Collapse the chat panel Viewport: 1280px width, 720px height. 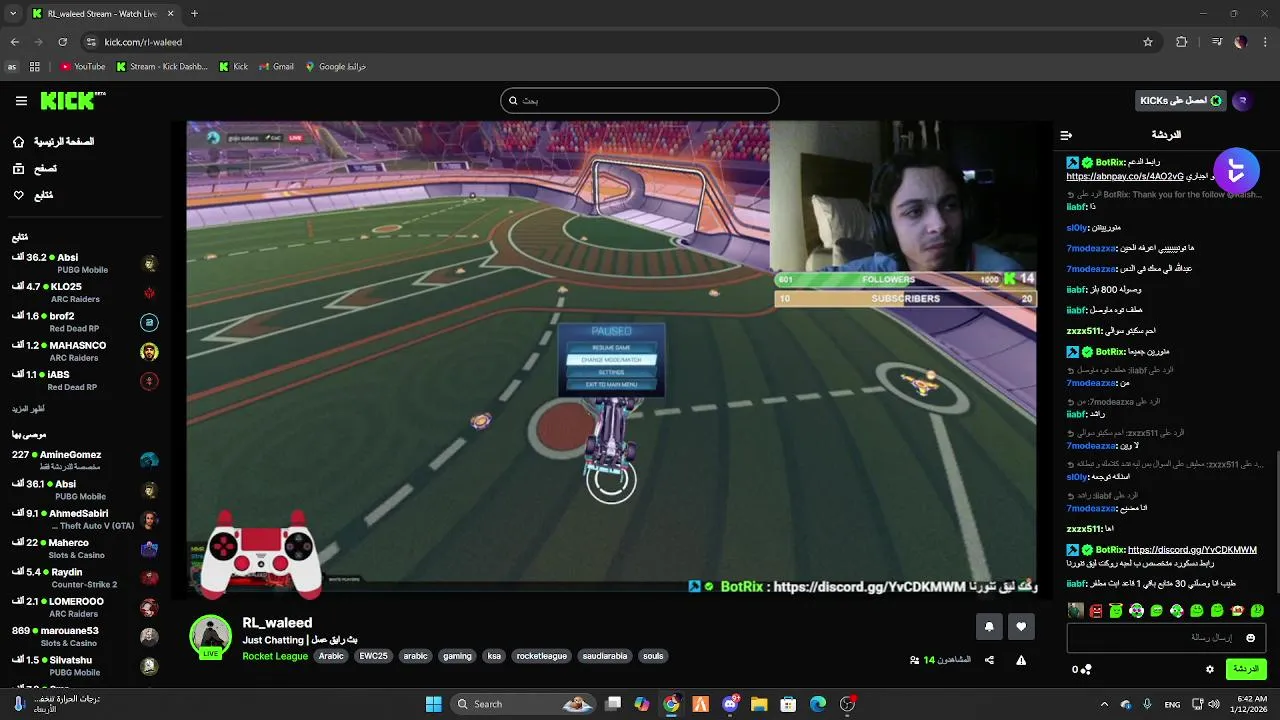[1066, 135]
